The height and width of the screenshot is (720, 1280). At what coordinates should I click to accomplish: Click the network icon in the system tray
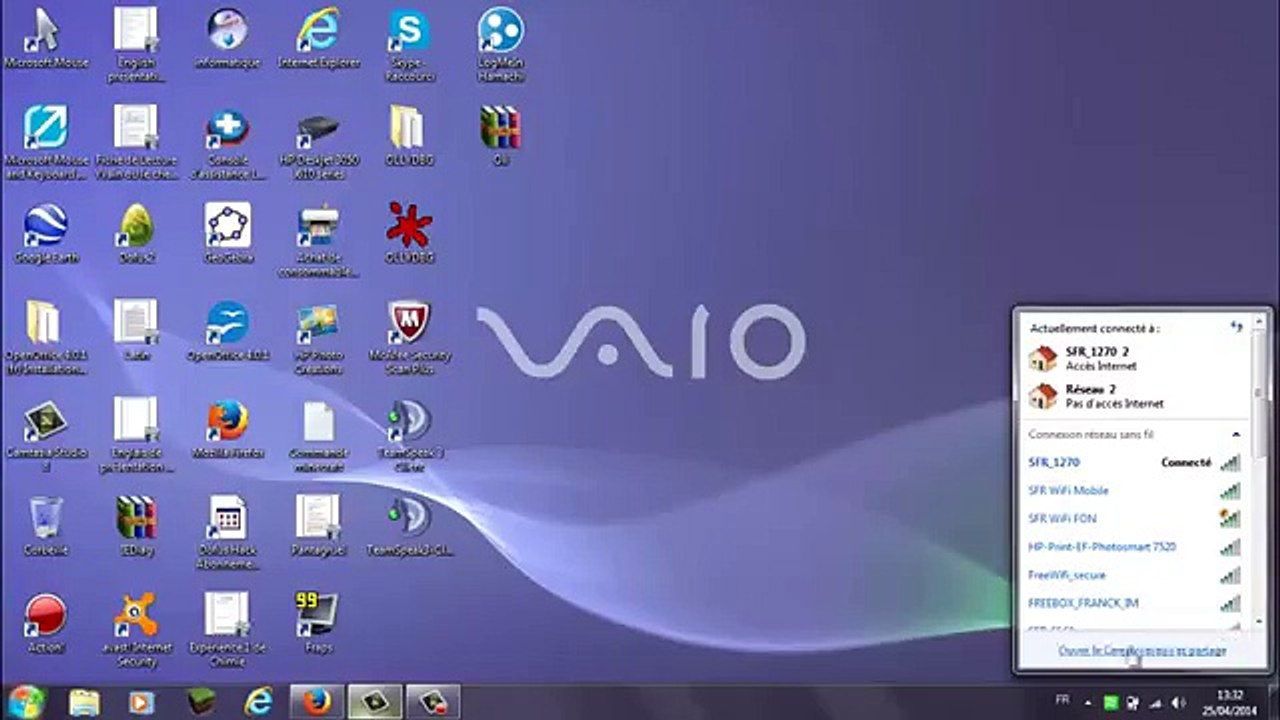coord(1155,703)
